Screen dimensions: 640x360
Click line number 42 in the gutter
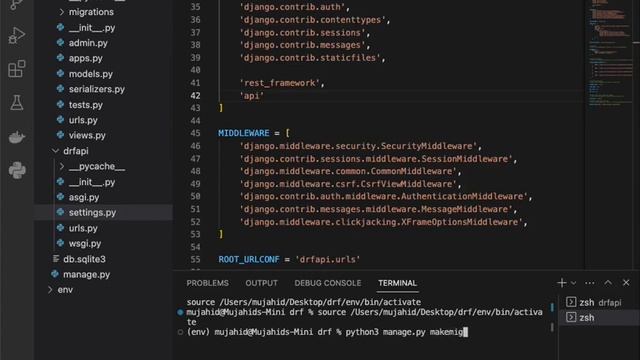(x=195, y=96)
